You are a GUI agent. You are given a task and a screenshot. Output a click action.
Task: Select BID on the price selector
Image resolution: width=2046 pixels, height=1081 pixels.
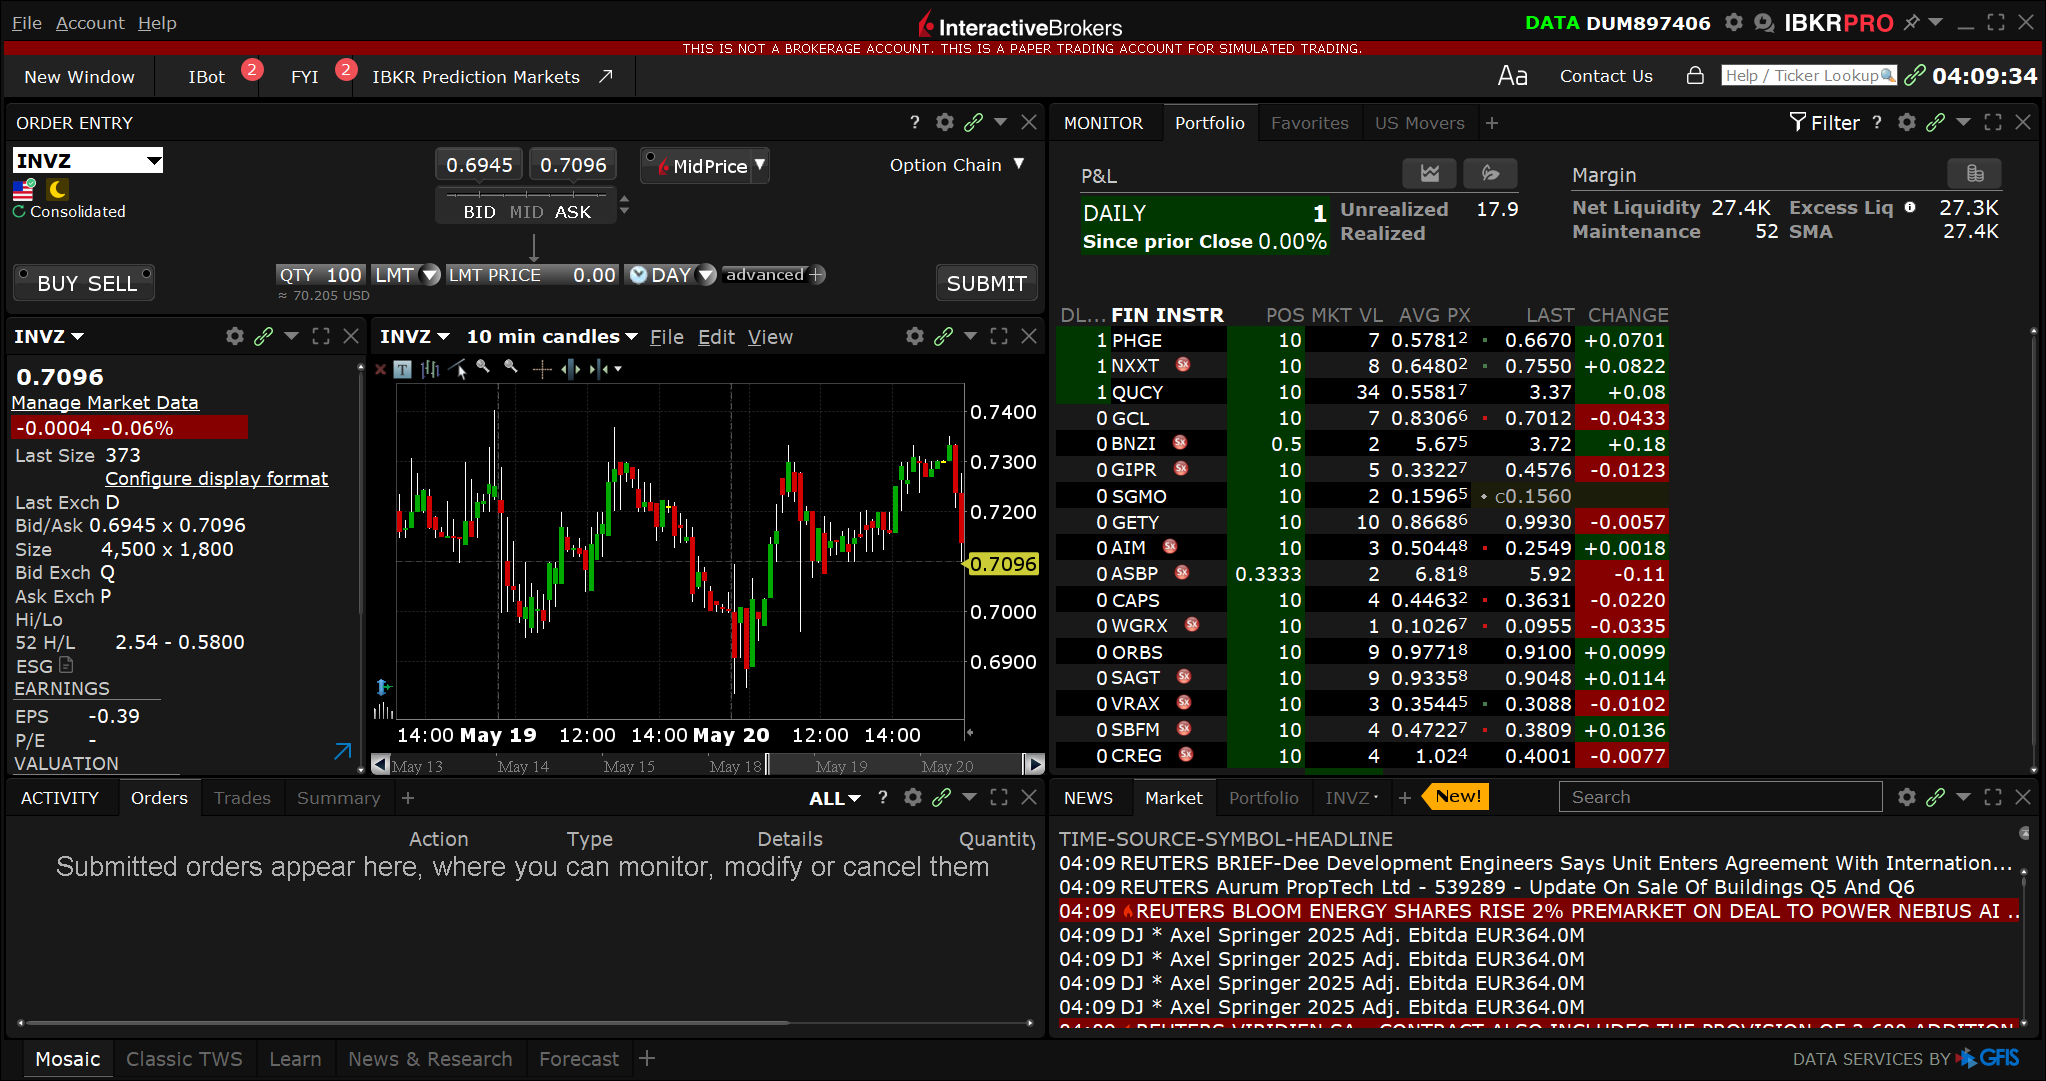(479, 212)
